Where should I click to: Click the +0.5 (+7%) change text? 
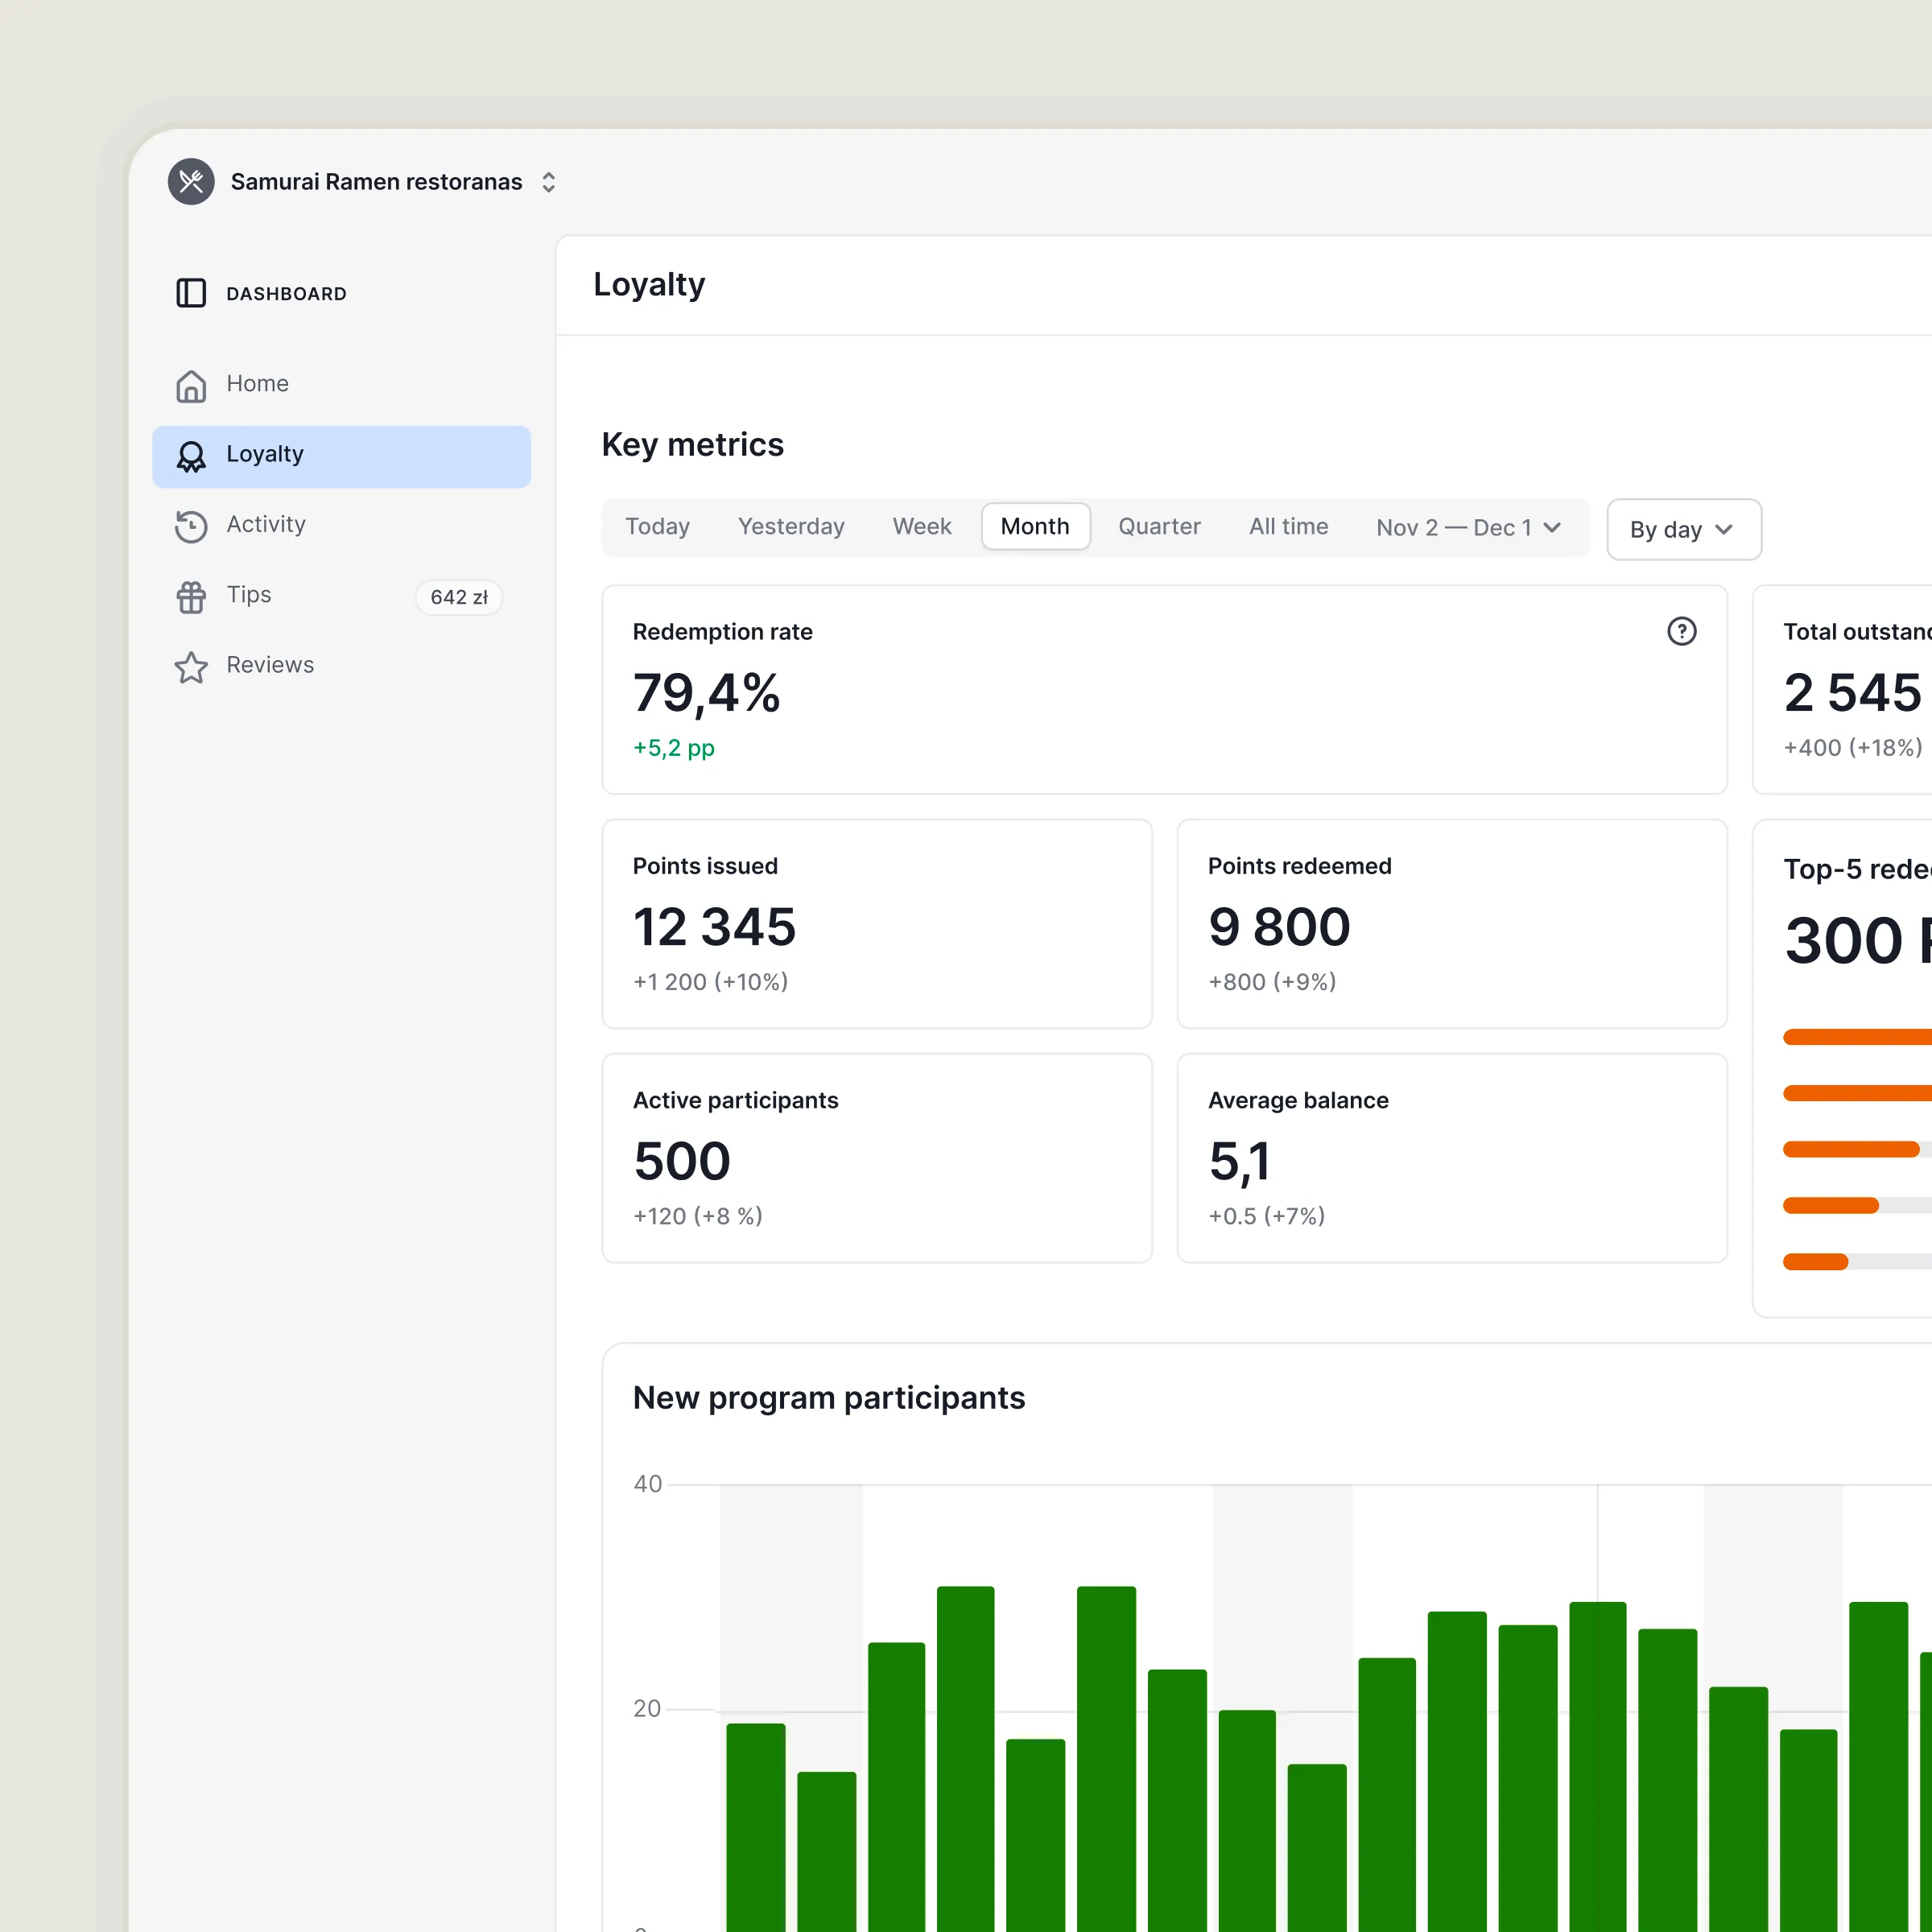pyautogui.click(x=1266, y=1216)
